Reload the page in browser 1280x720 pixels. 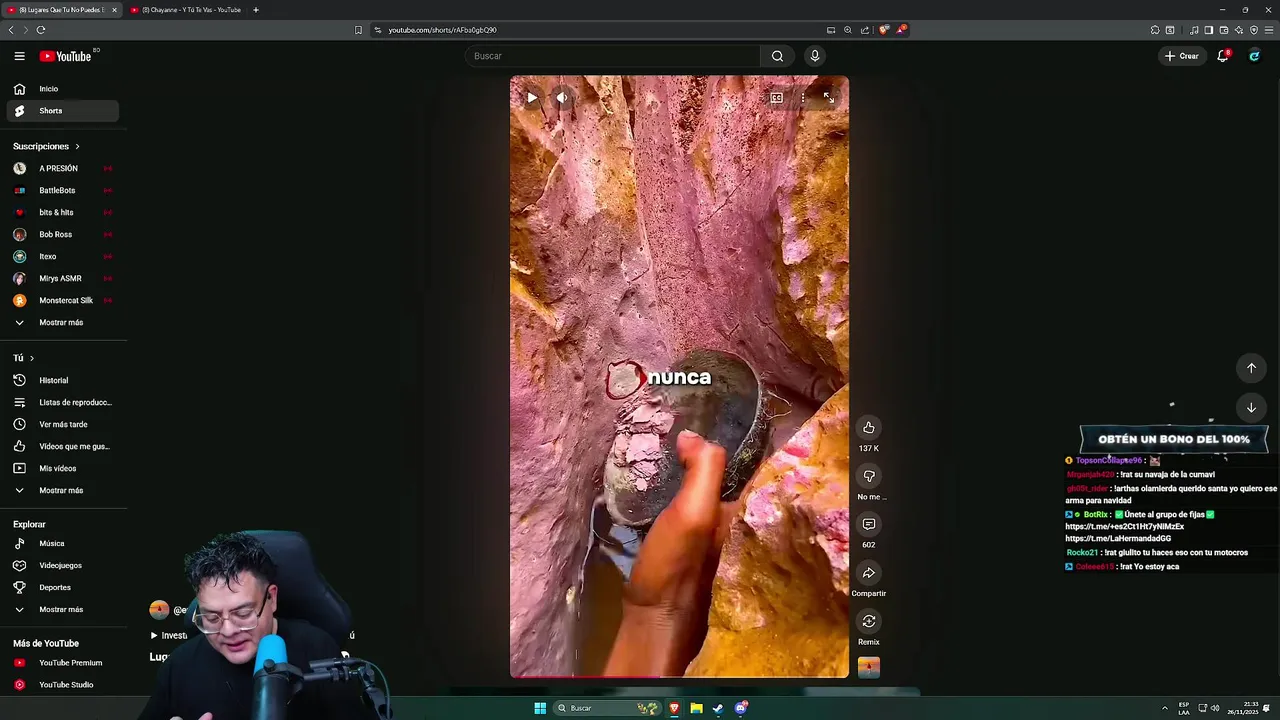pyautogui.click(x=41, y=30)
